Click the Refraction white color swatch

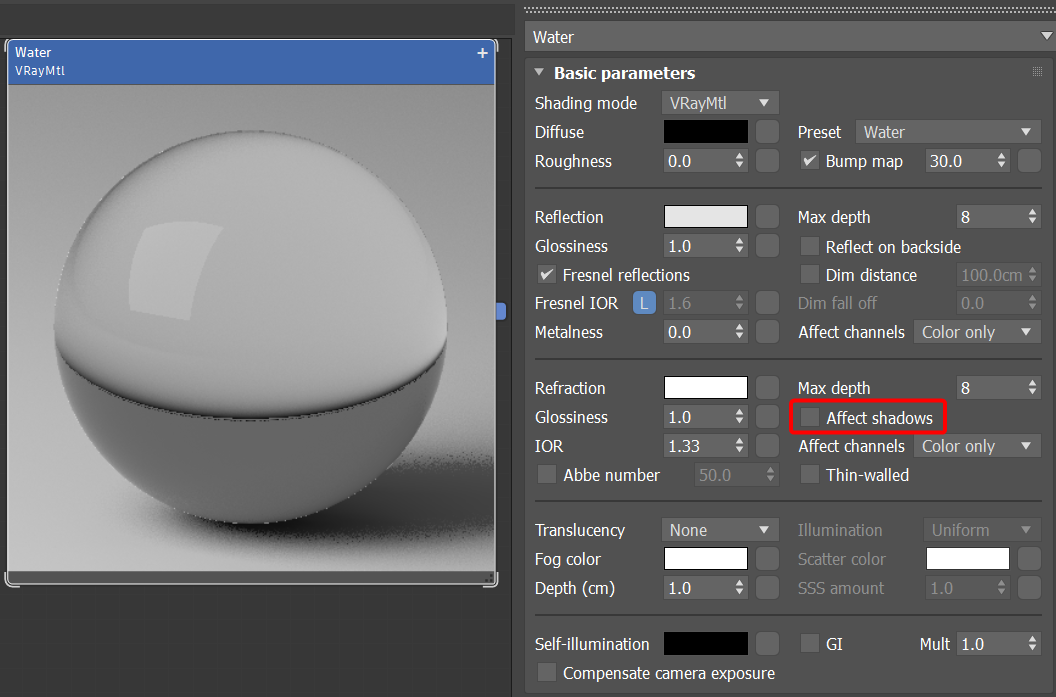tap(705, 388)
